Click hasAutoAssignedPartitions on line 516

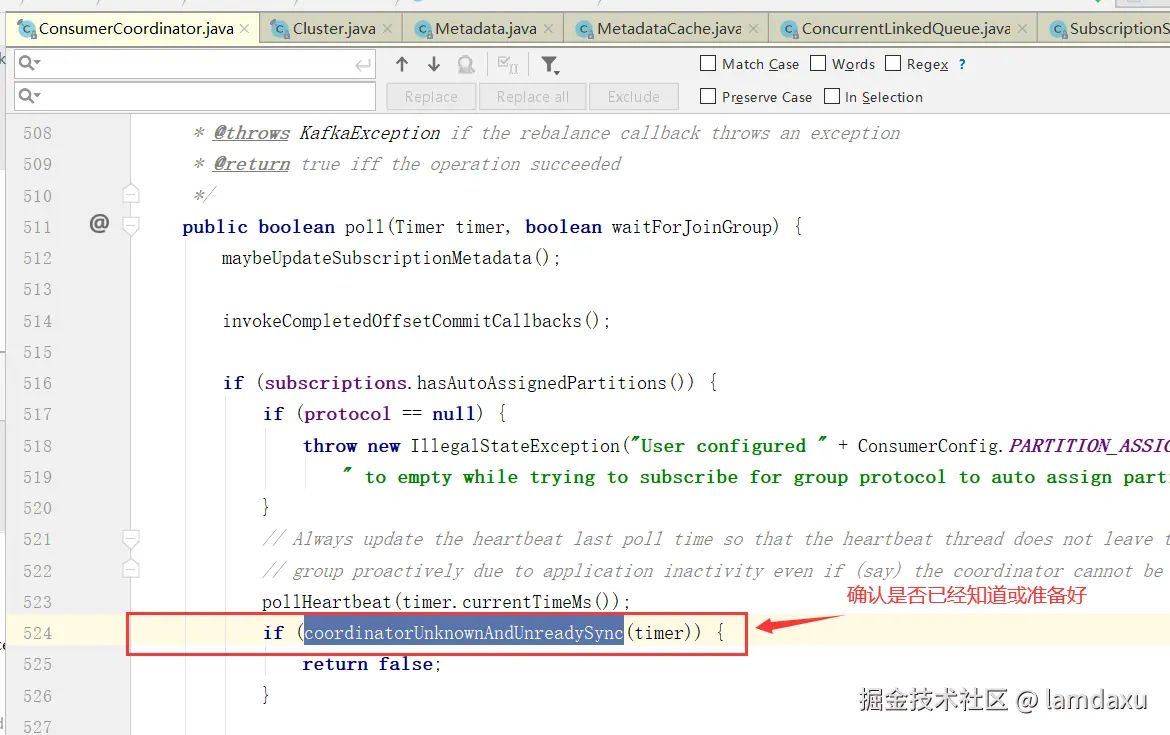coord(541,383)
